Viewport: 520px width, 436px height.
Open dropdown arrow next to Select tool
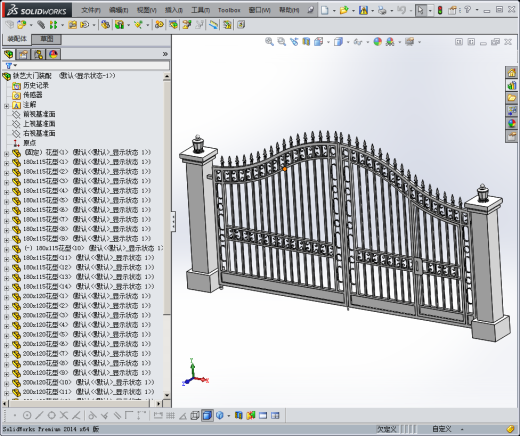click(x=430, y=11)
